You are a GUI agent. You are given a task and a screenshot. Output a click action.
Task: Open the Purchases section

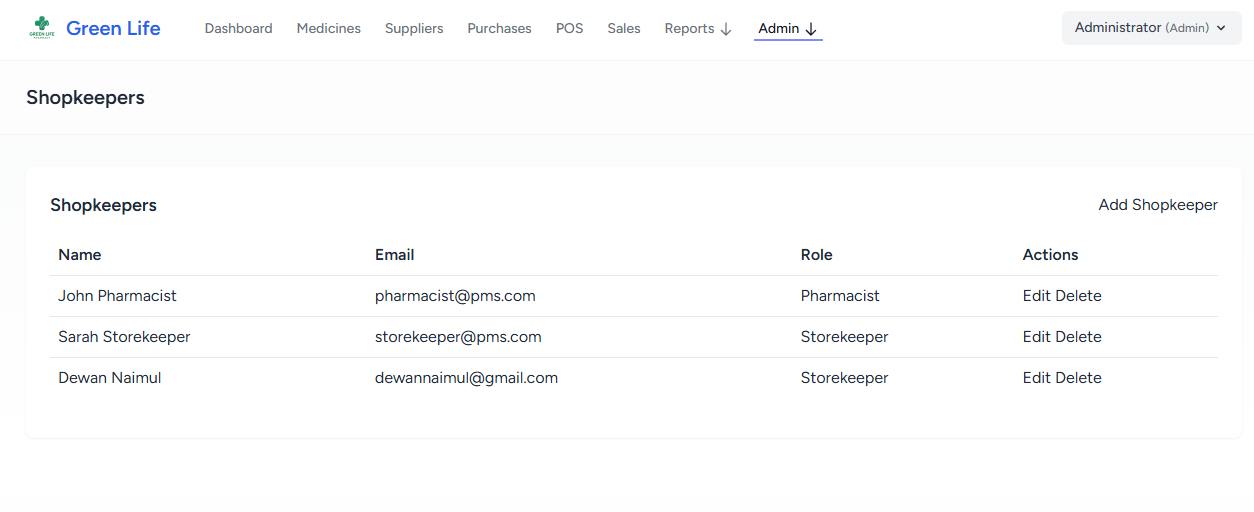tap(499, 29)
